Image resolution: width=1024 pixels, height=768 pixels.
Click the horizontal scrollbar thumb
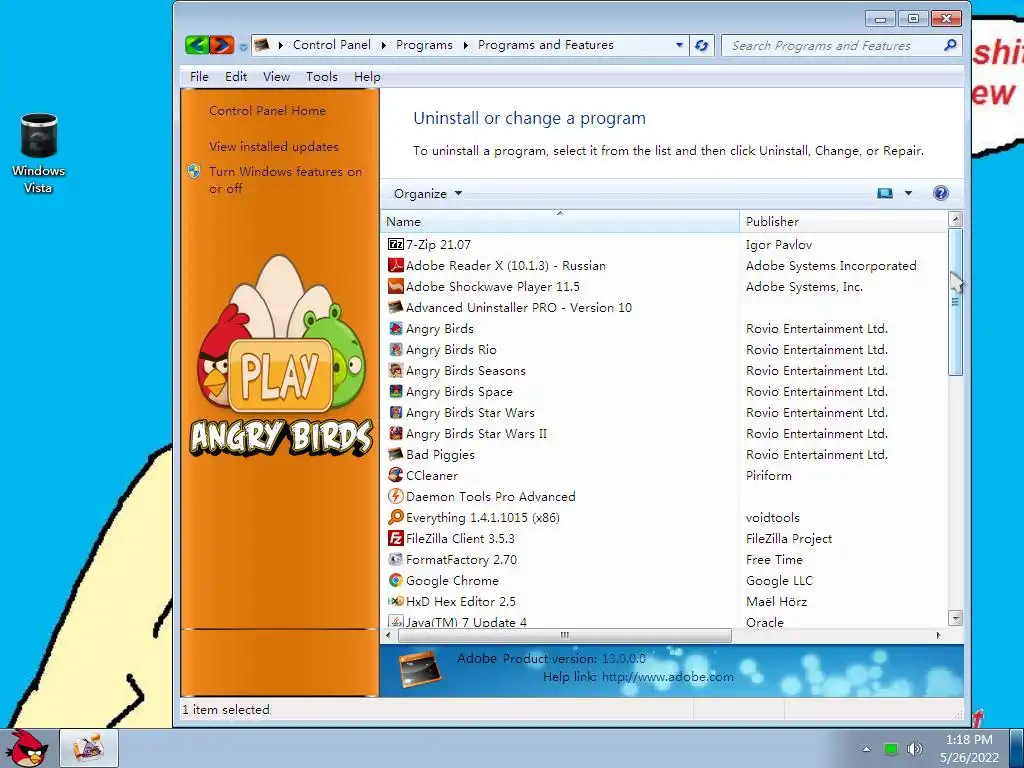click(564, 635)
